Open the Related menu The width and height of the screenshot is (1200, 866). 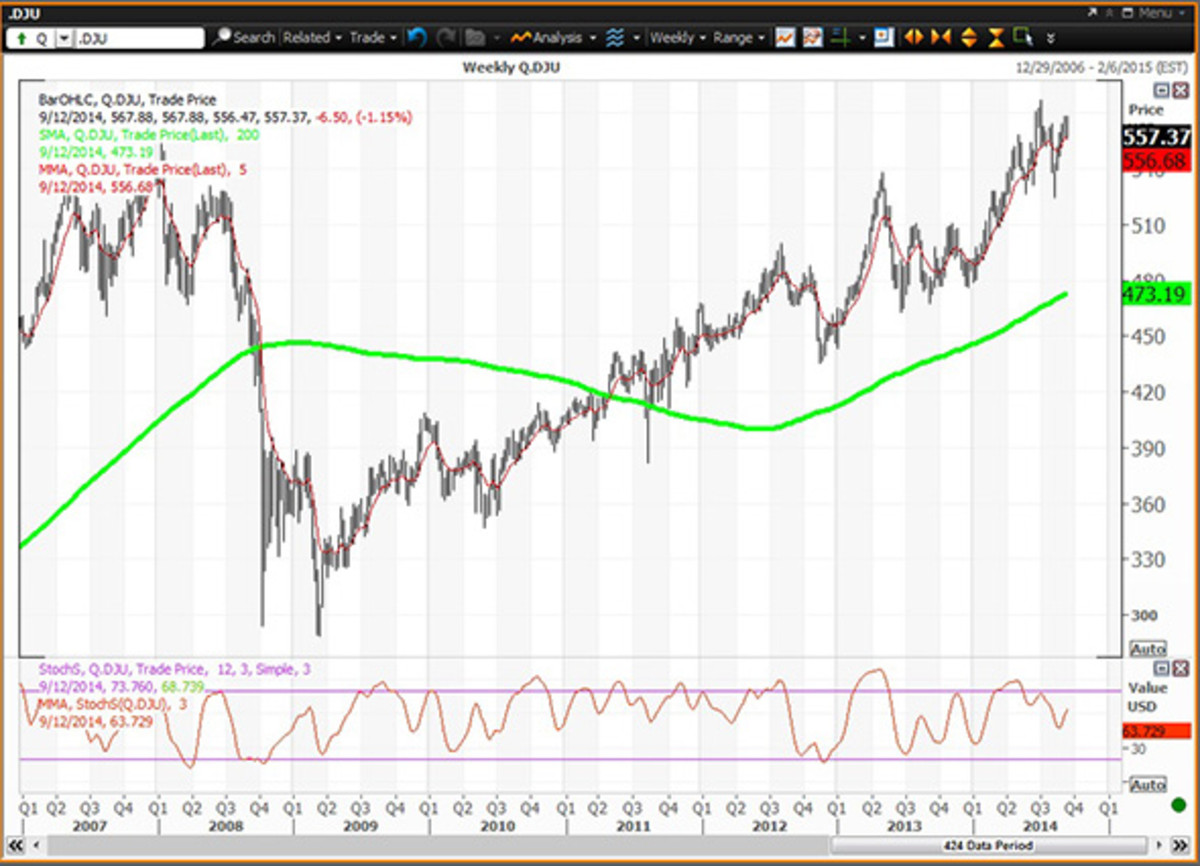312,38
